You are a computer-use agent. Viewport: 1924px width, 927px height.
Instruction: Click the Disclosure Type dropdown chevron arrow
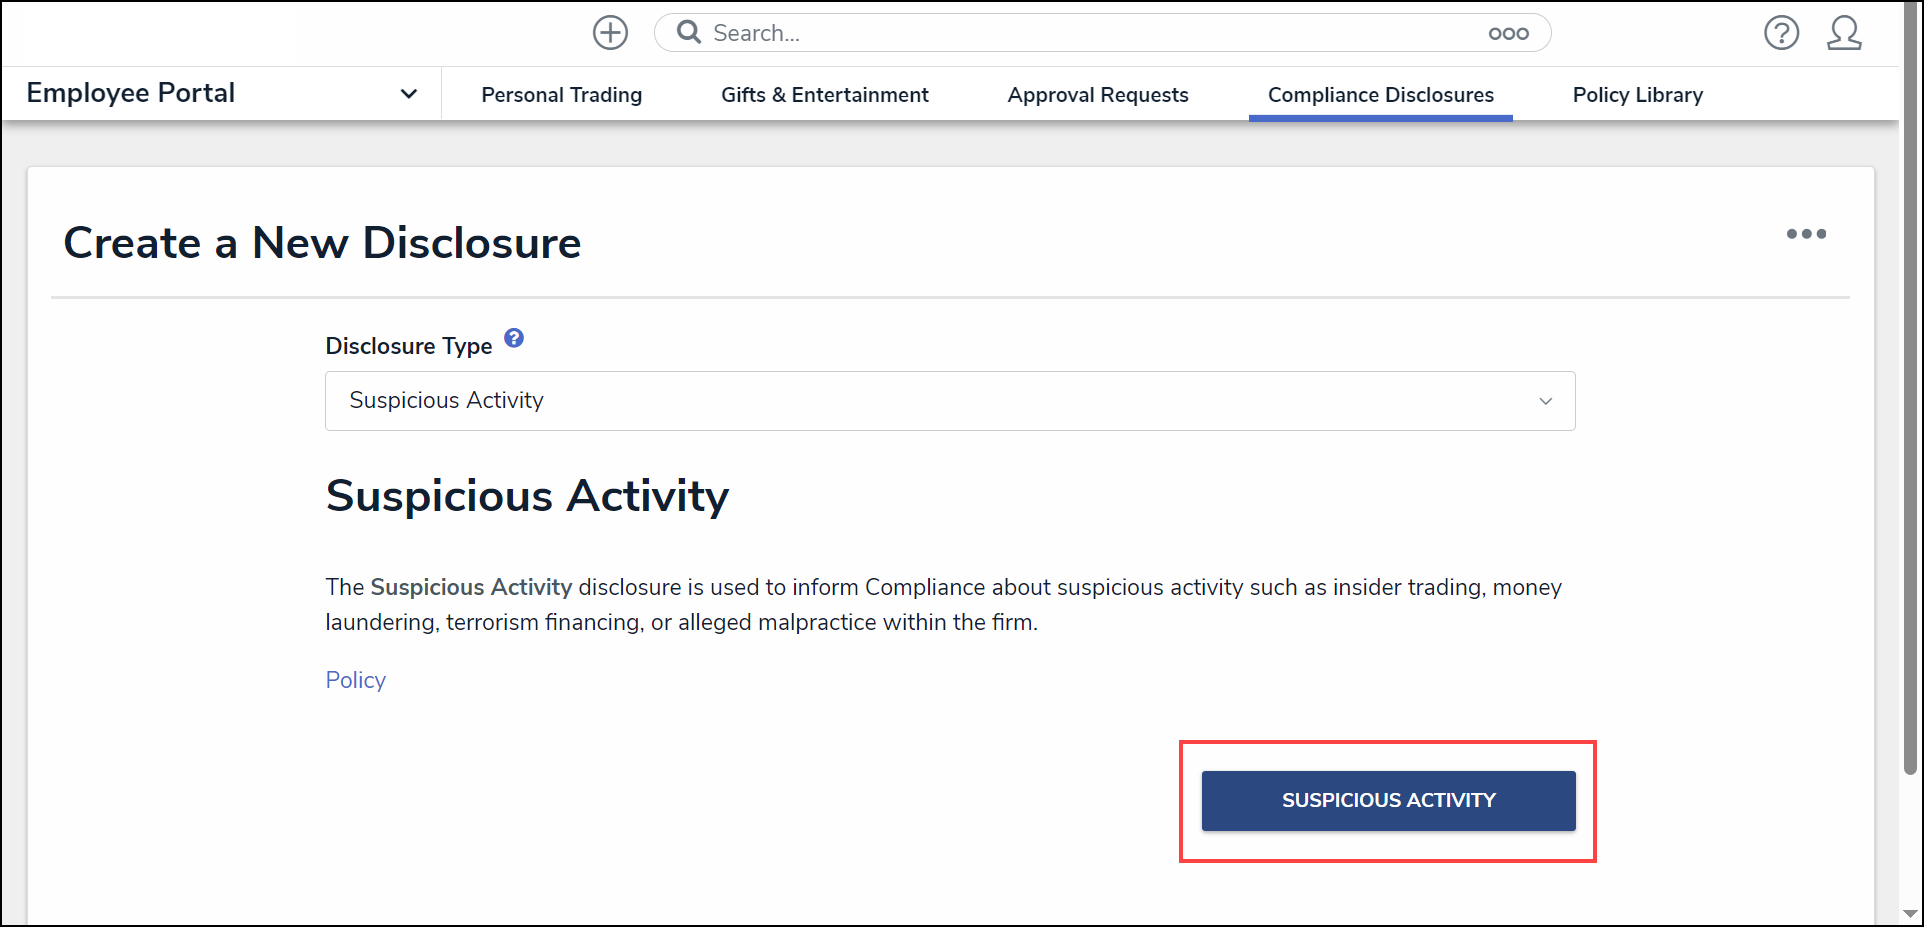[x=1545, y=401]
